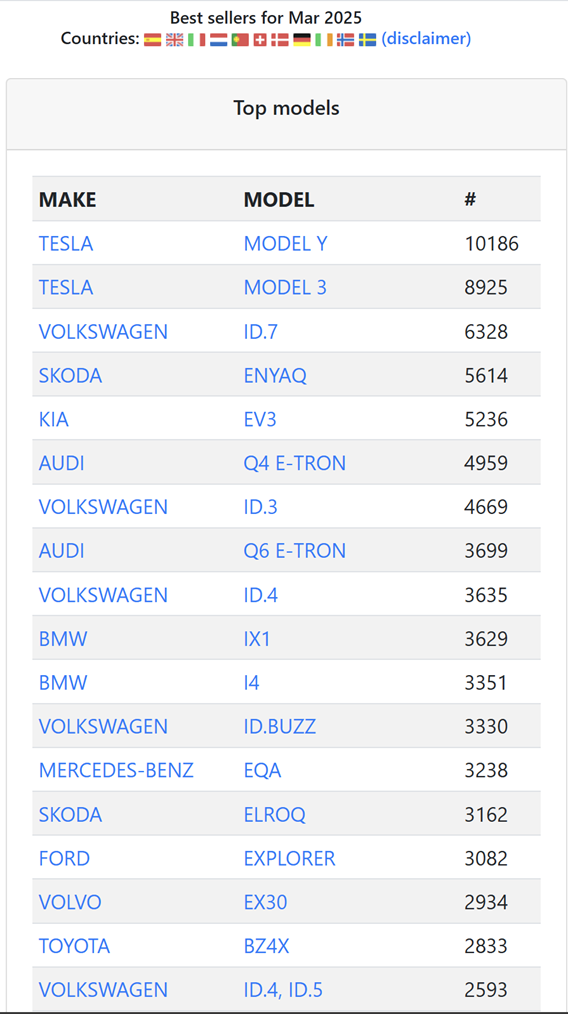Select the Netherlands flag icon
The image size is (568, 1014).
(219, 39)
